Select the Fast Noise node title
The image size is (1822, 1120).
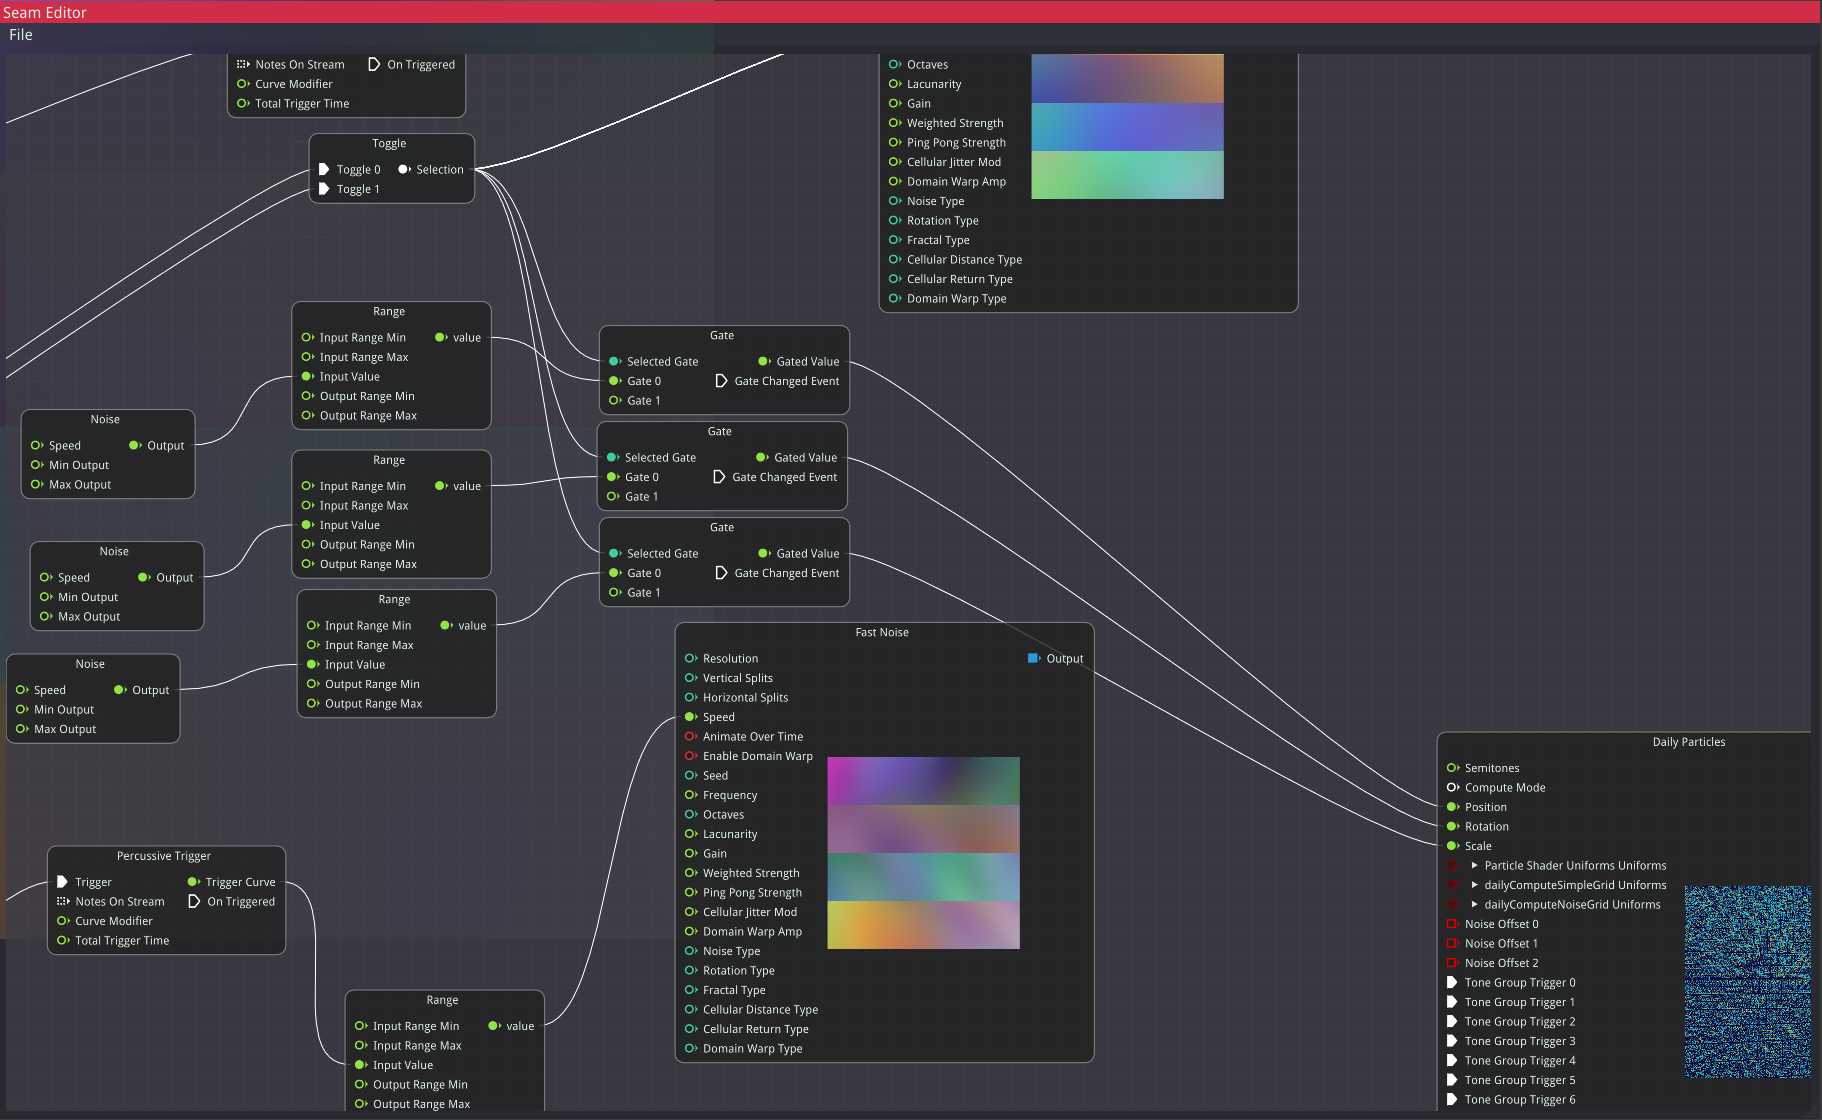pyautogui.click(x=882, y=633)
